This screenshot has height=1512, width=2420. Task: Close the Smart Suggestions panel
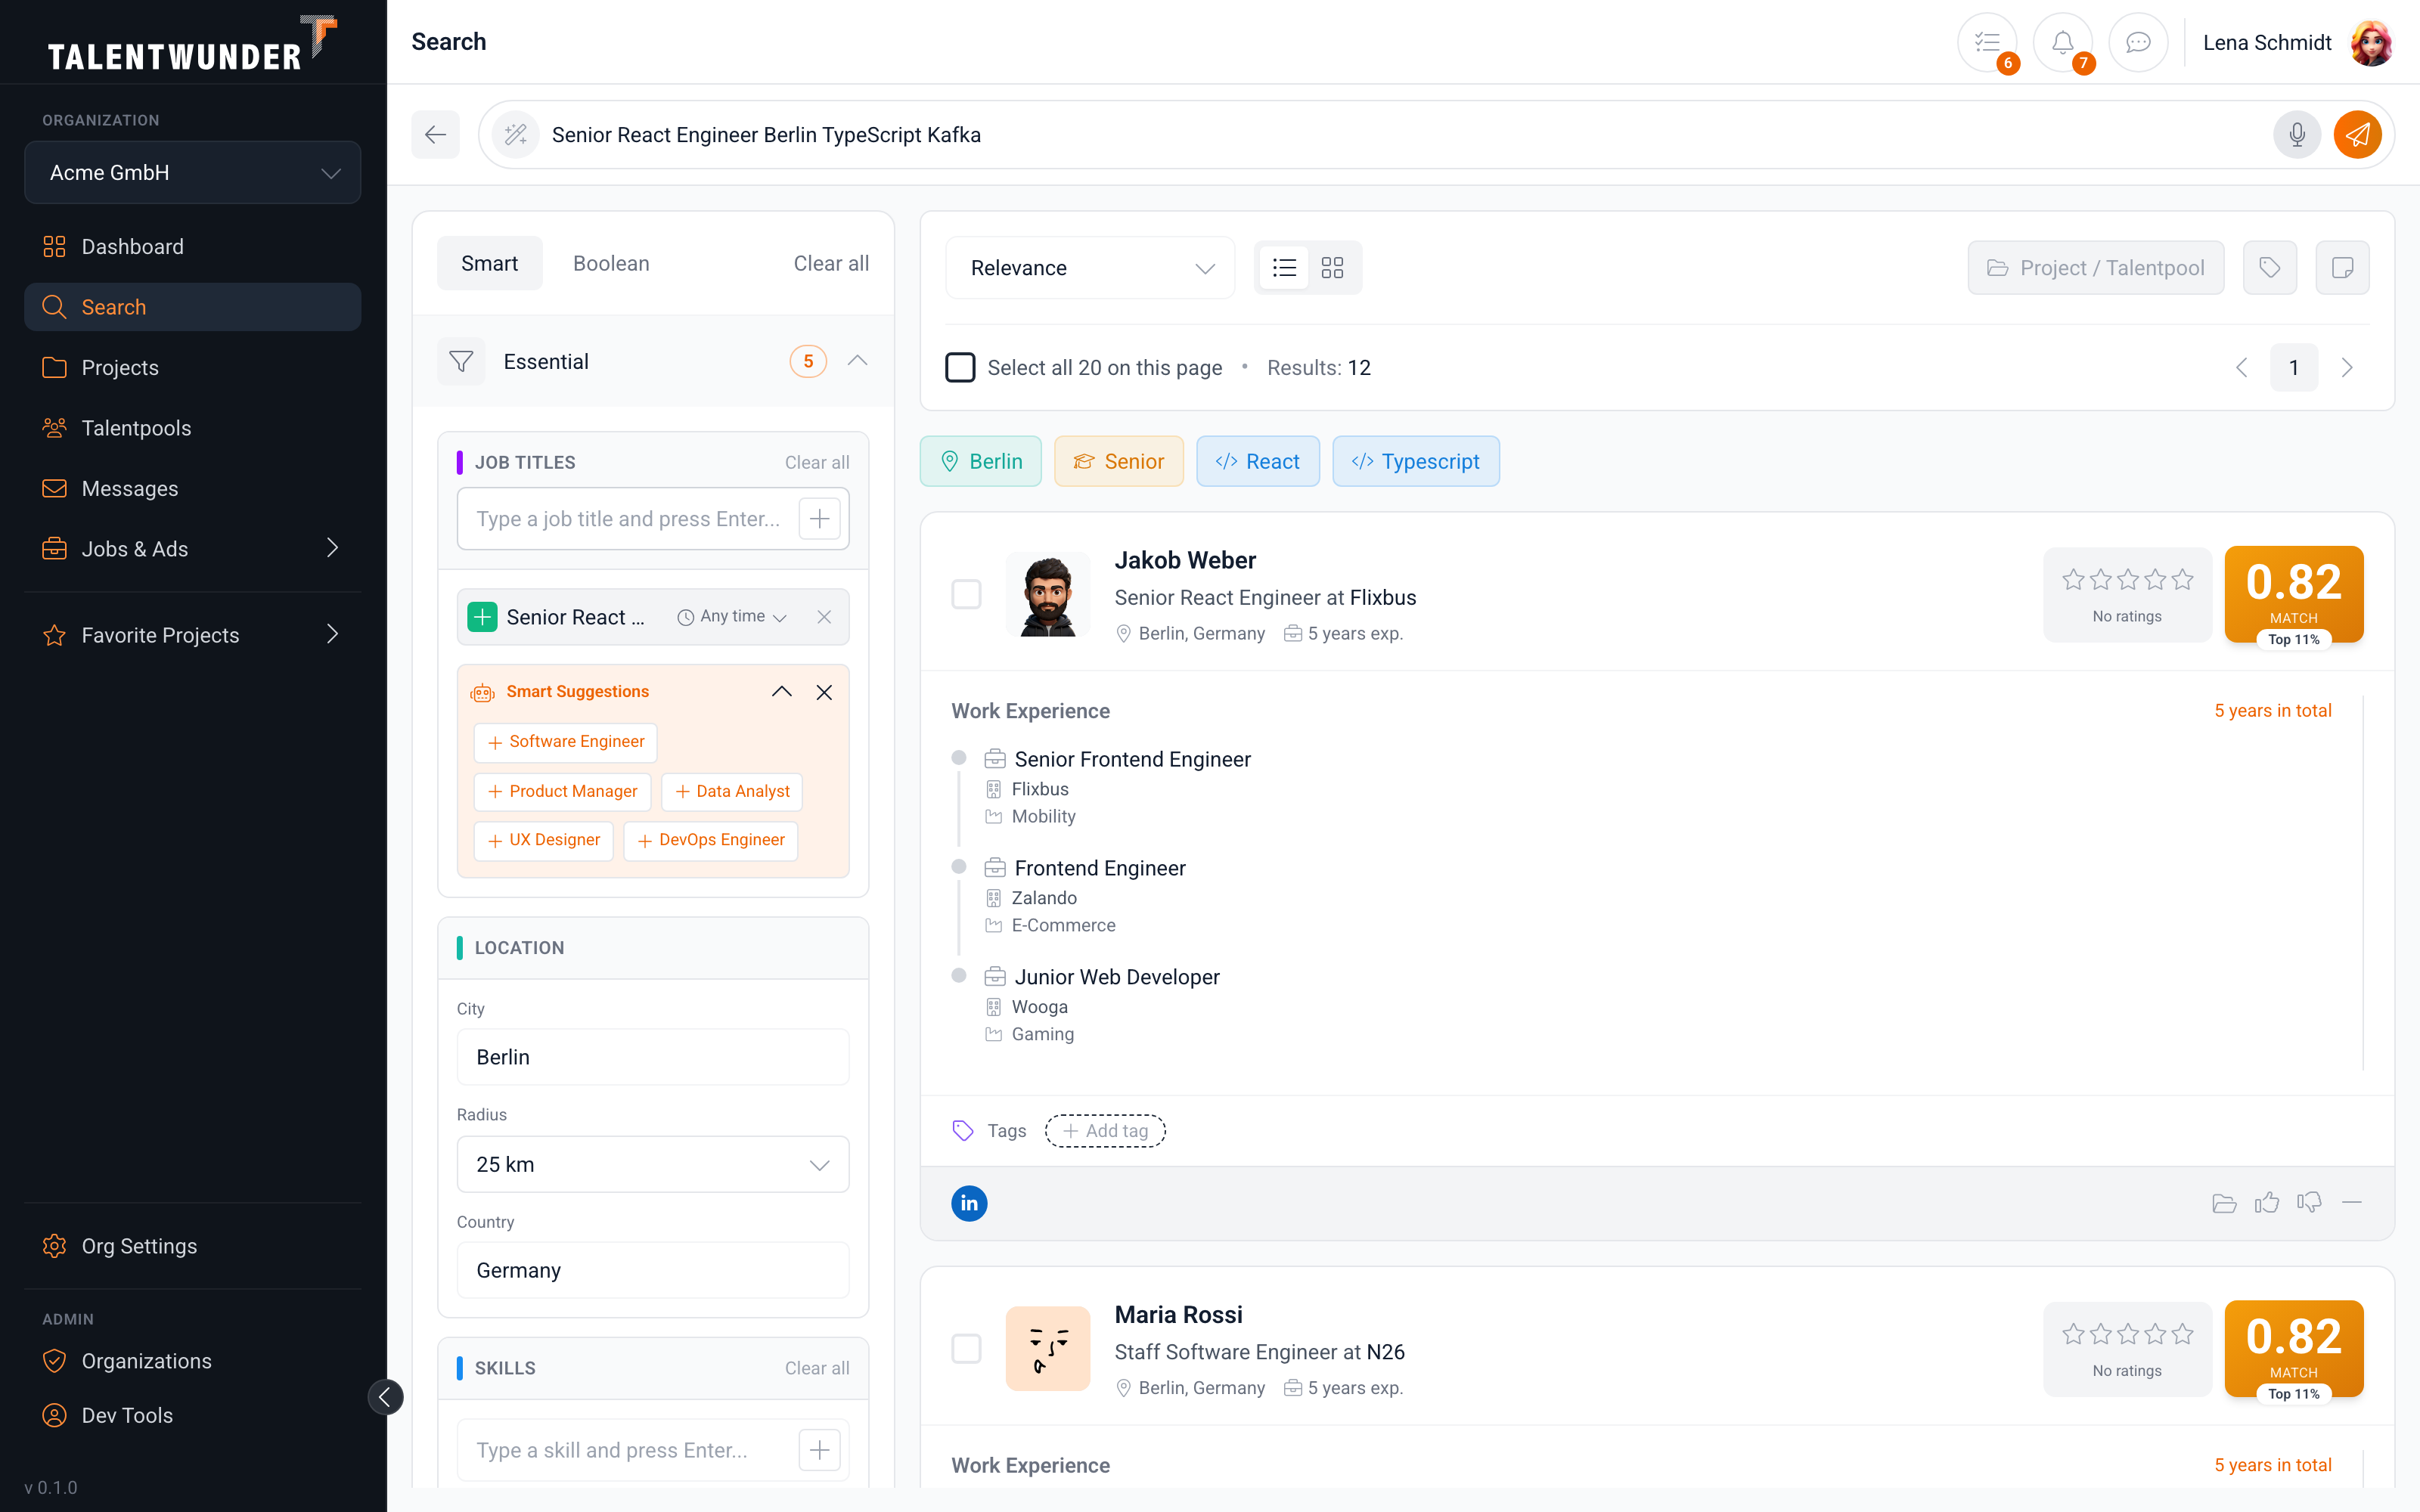[x=824, y=692]
